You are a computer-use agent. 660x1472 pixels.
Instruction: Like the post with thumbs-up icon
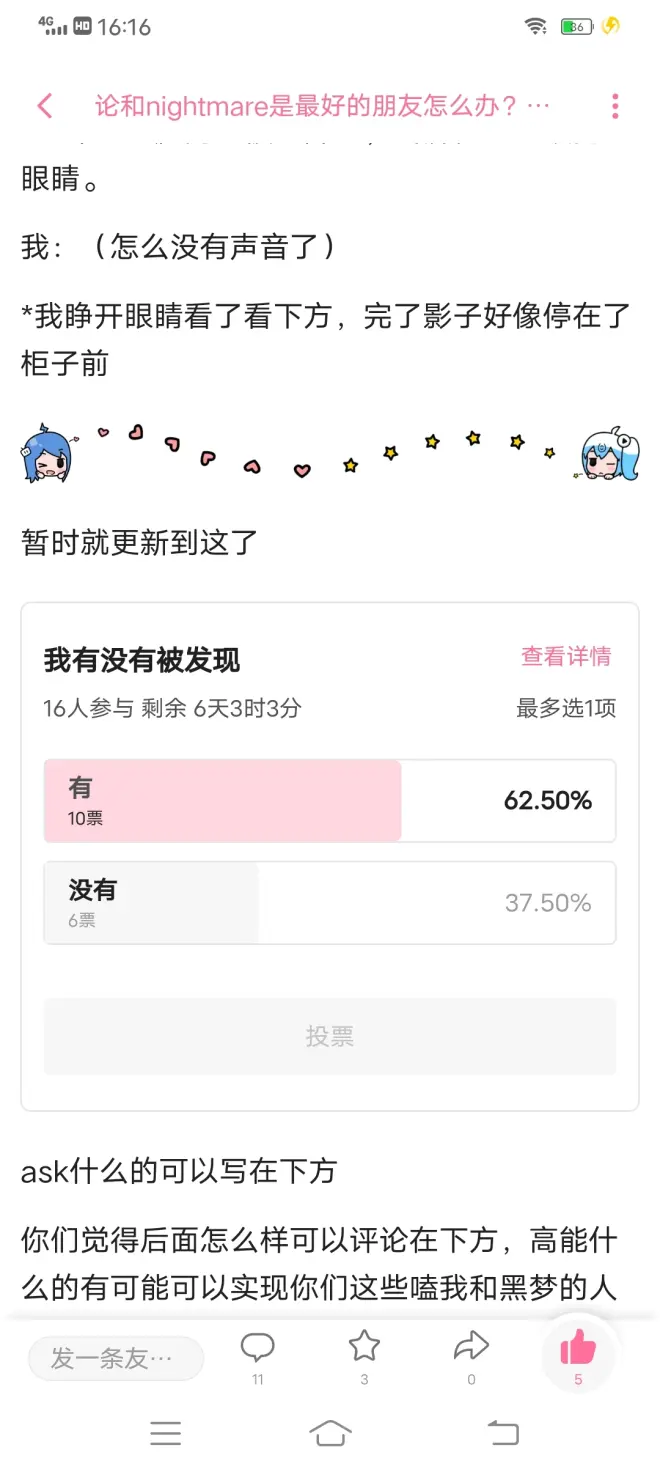(x=578, y=1349)
